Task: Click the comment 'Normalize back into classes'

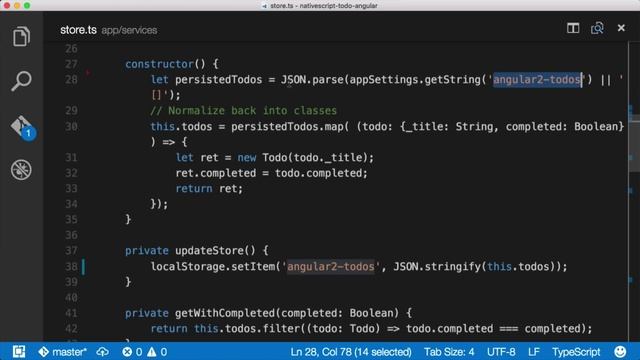Action: (x=252, y=111)
